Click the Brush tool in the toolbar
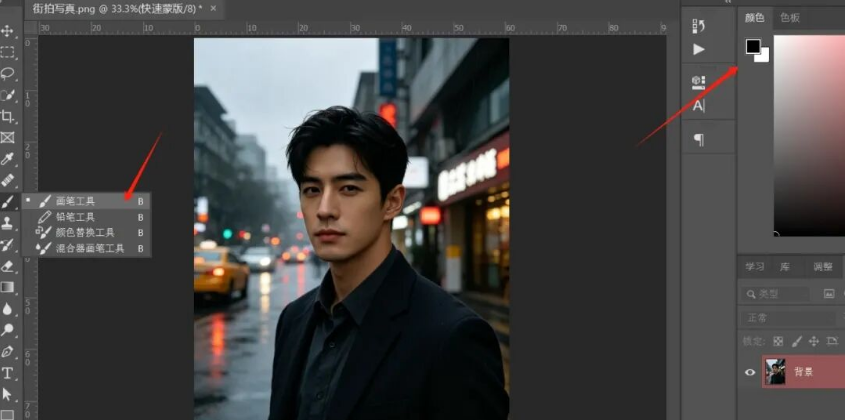This screenshot has height=420, width=845. (x=7, y=202)
